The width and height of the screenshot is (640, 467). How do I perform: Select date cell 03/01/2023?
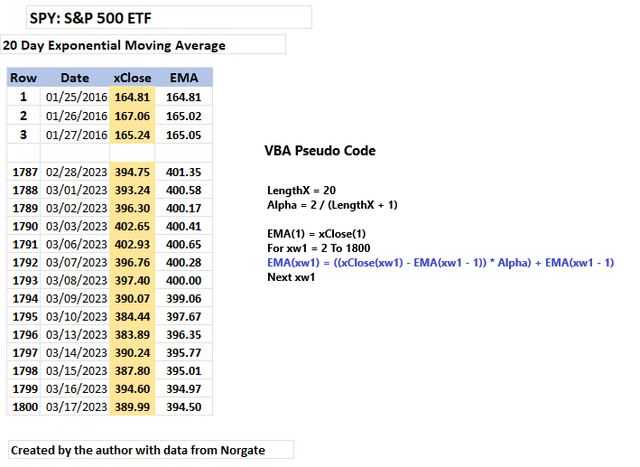point(75,190)
